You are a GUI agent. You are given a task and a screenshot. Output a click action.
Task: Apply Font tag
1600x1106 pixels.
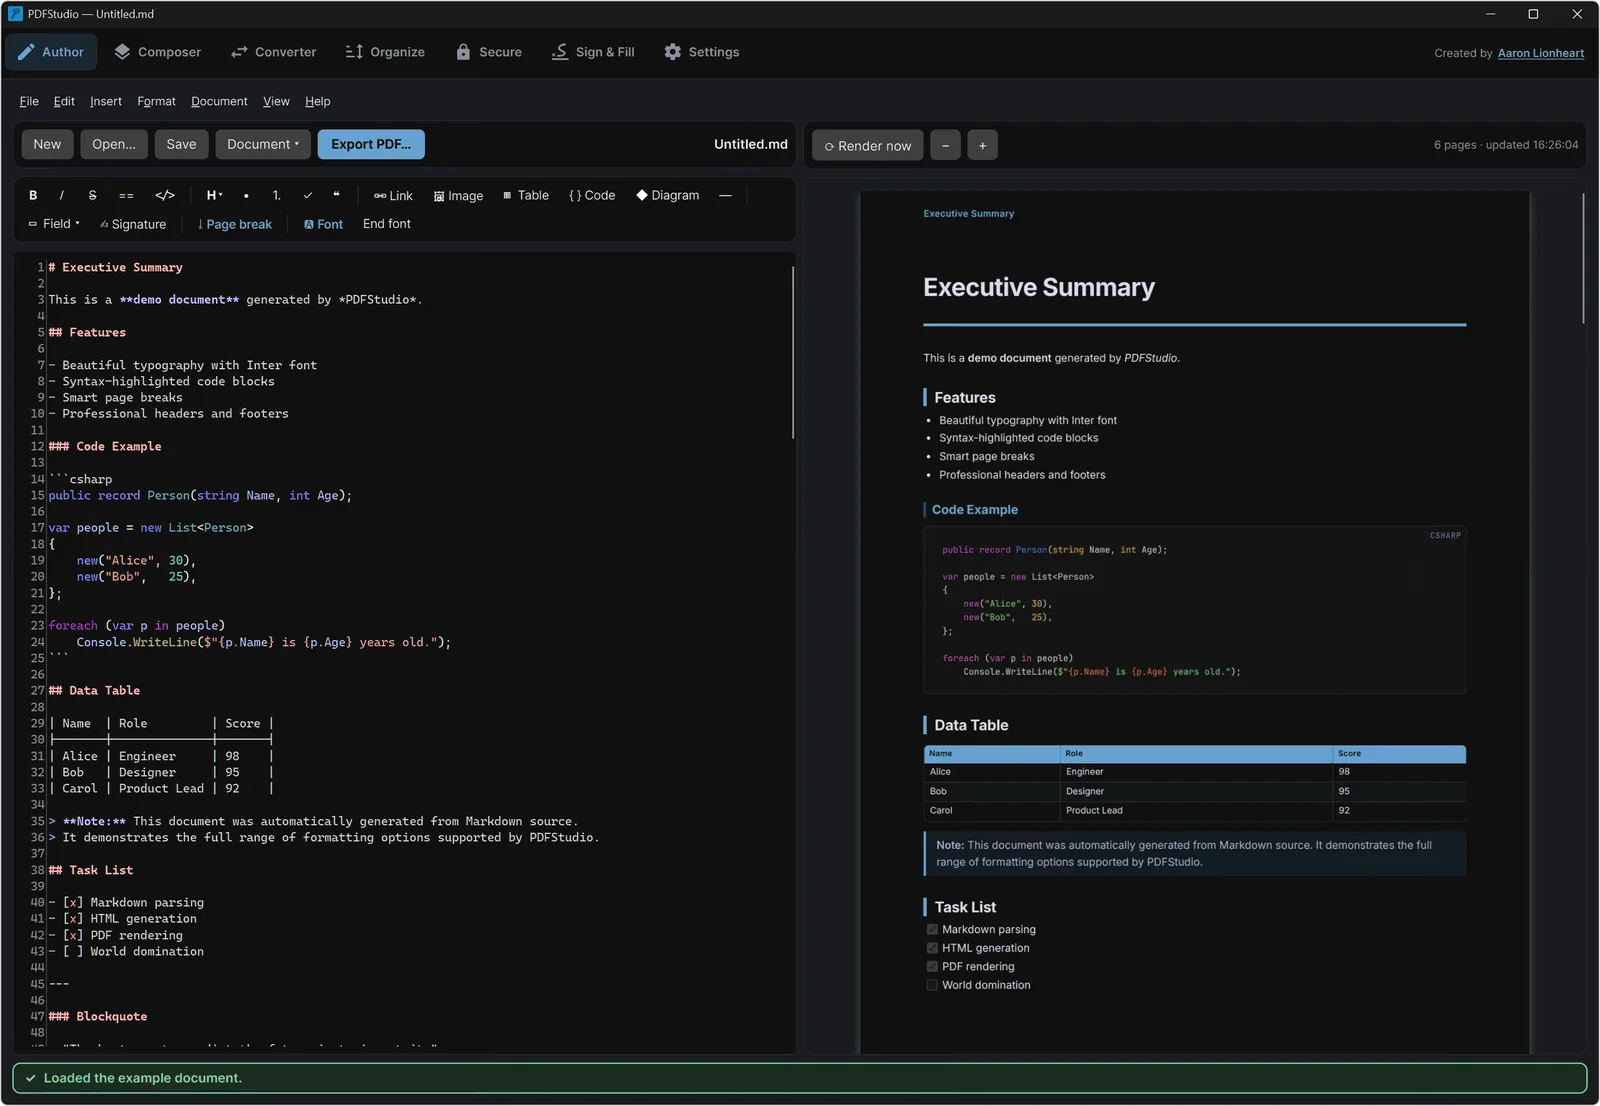tap(323, 224)
